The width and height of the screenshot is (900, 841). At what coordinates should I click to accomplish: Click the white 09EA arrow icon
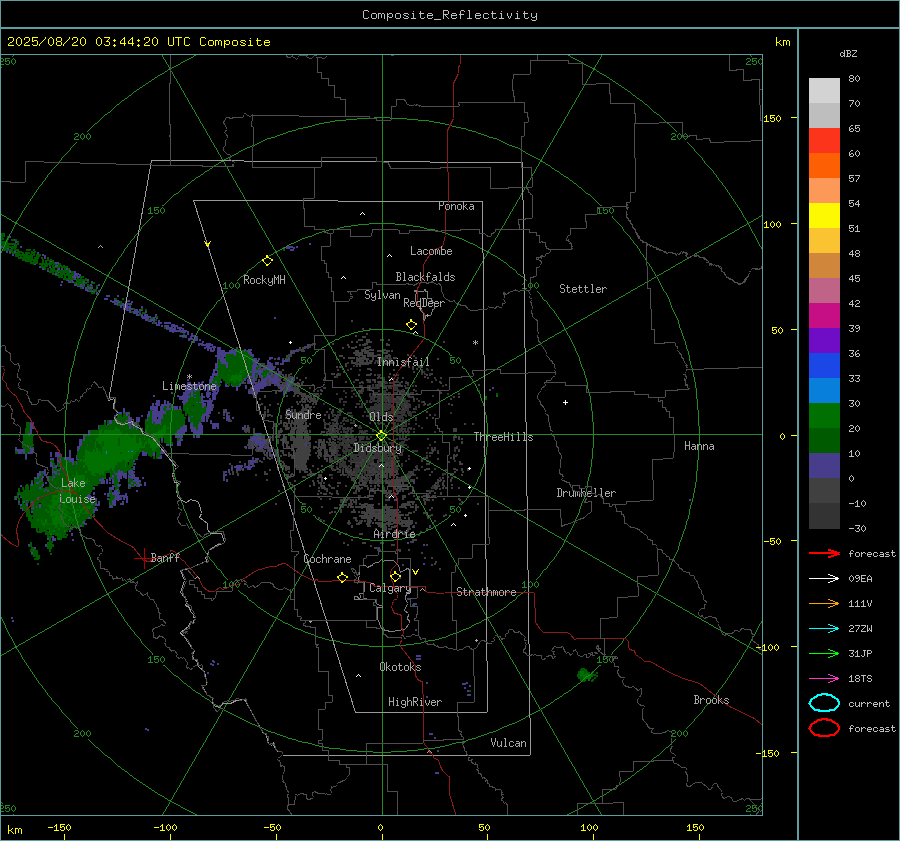click(x=824, y=578)
